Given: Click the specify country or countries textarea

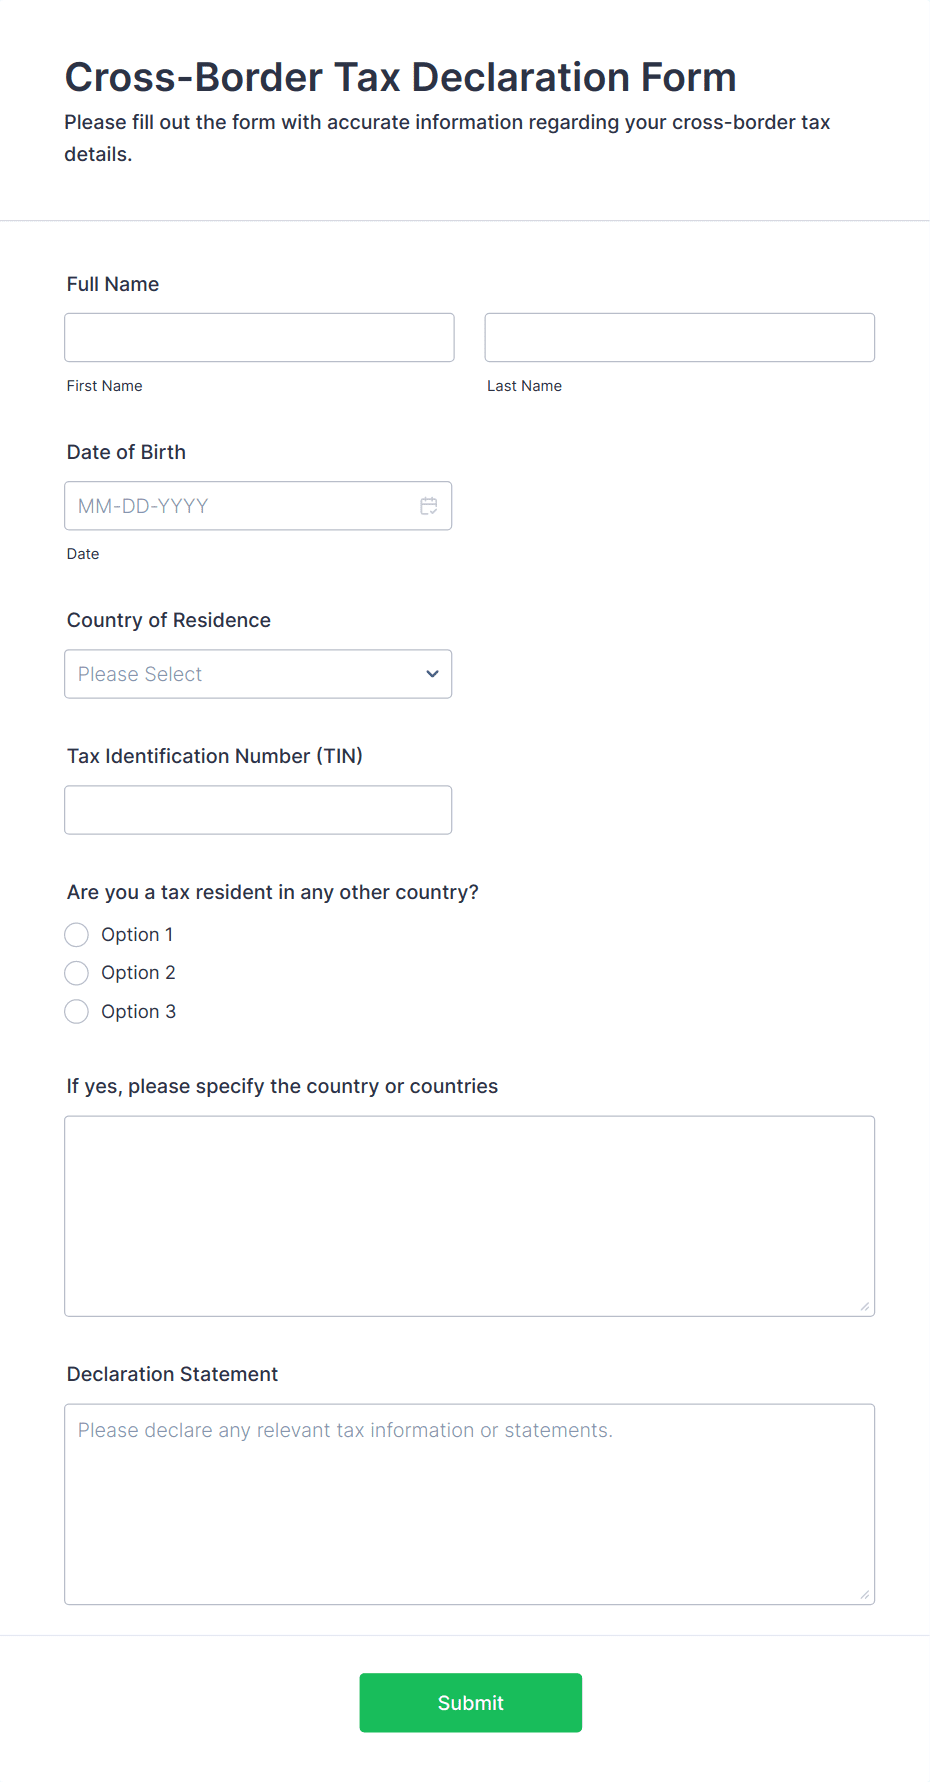Looking at the screenshot, I should [x=469, y=1216].
